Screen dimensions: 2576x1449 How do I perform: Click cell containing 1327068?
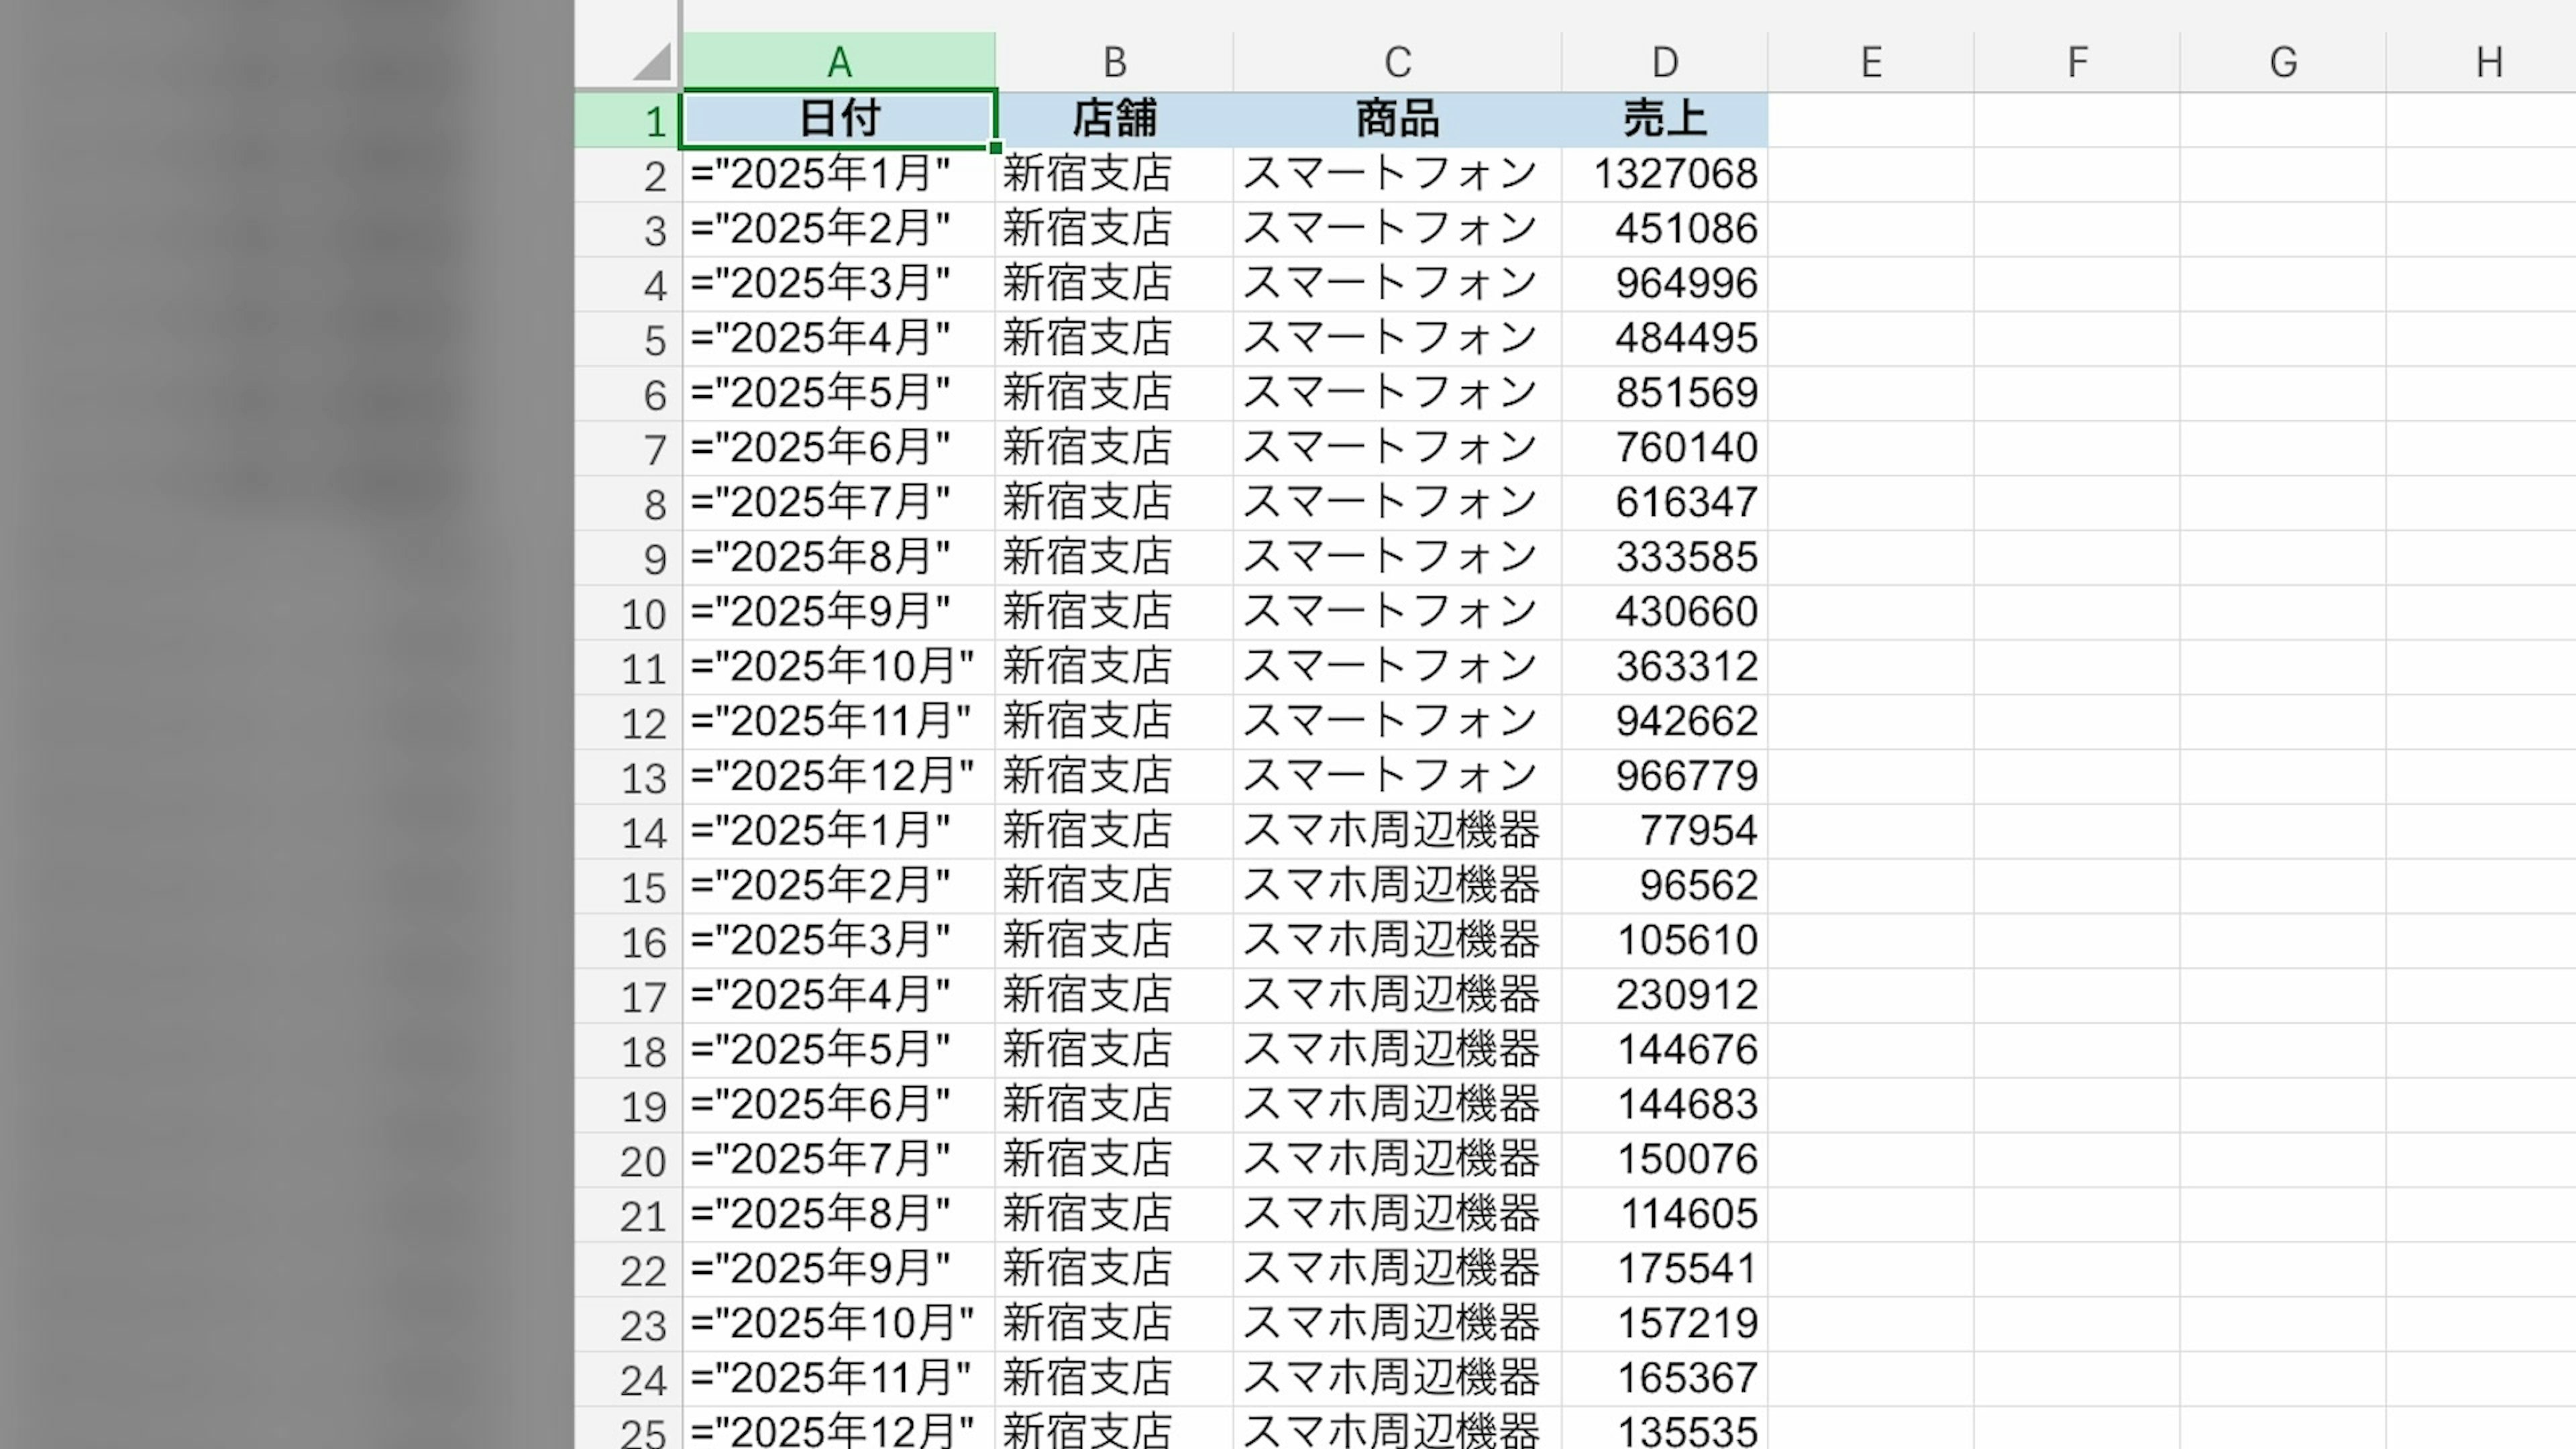click(x=1674, y=174)
